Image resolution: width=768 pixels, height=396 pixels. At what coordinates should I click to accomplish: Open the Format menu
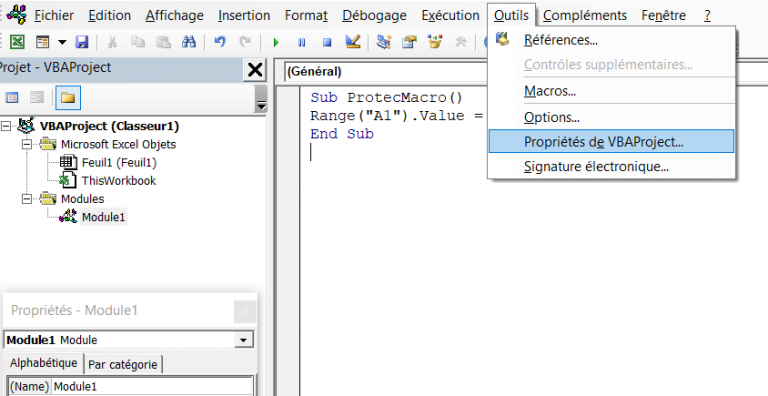tap(306, 16)
